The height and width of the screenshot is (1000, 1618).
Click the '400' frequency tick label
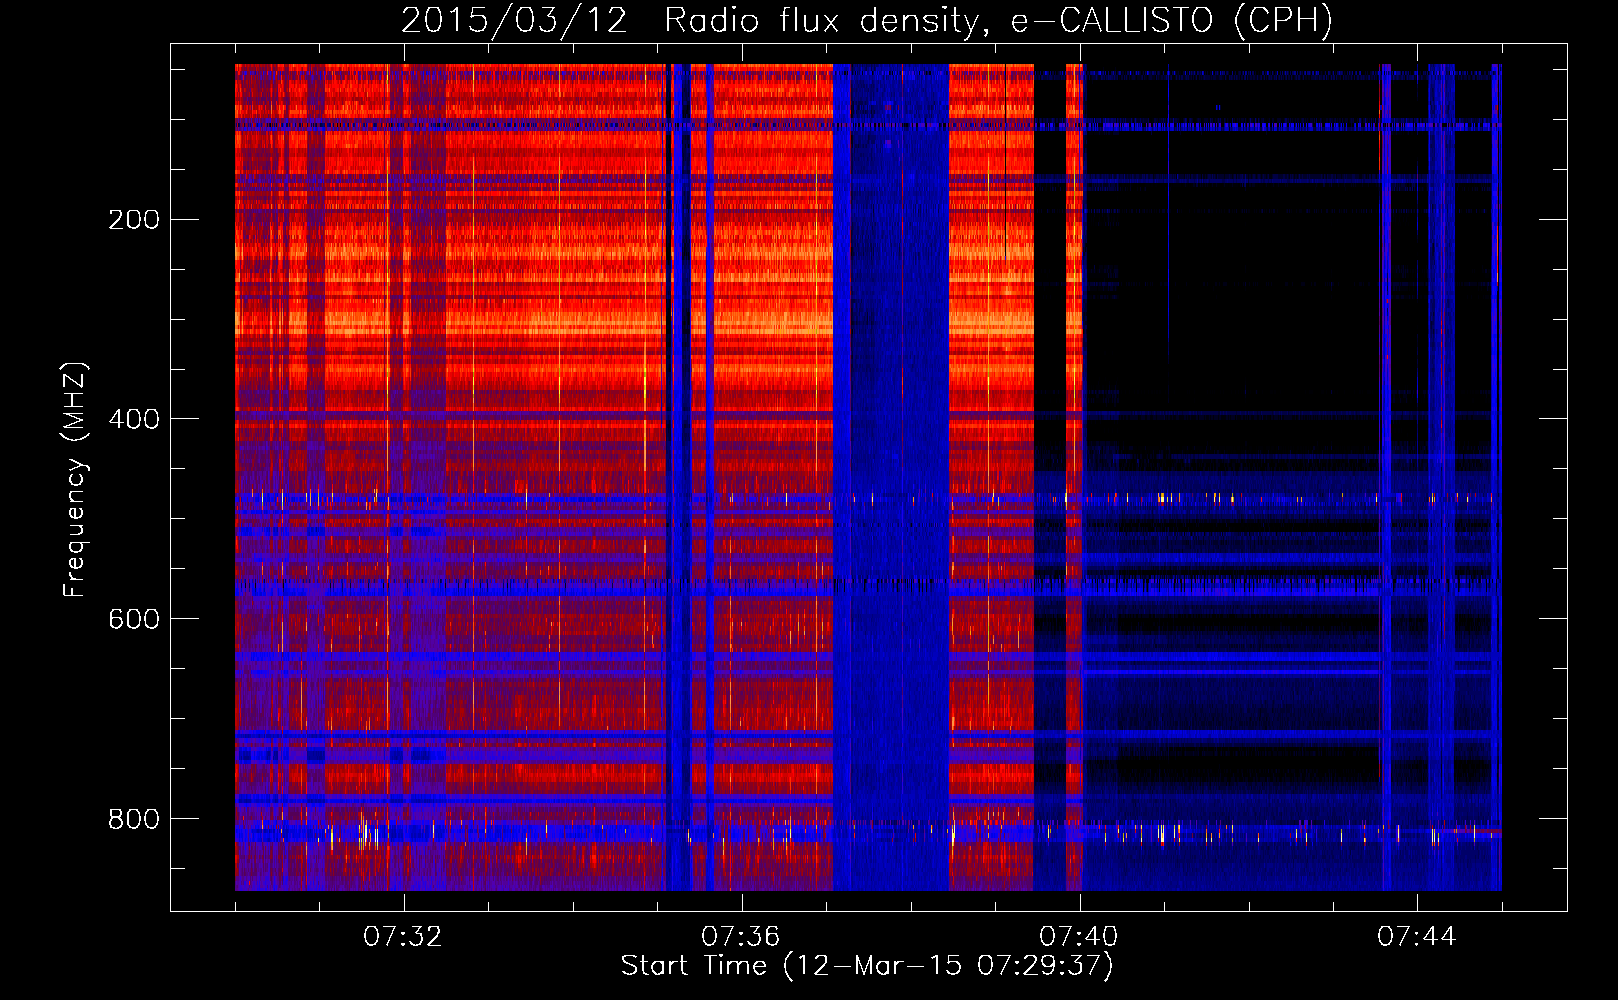pos(134,419)
